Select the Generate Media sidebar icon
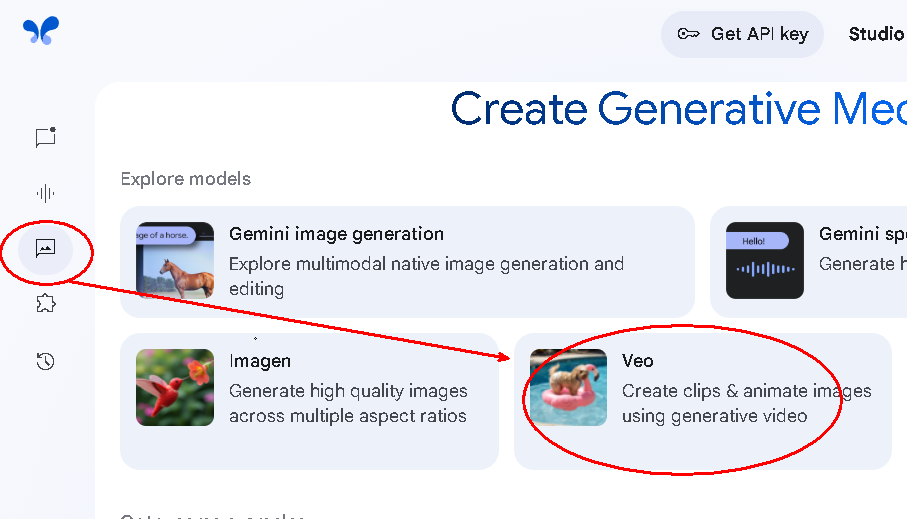907x519 pixels. point(45,249)
